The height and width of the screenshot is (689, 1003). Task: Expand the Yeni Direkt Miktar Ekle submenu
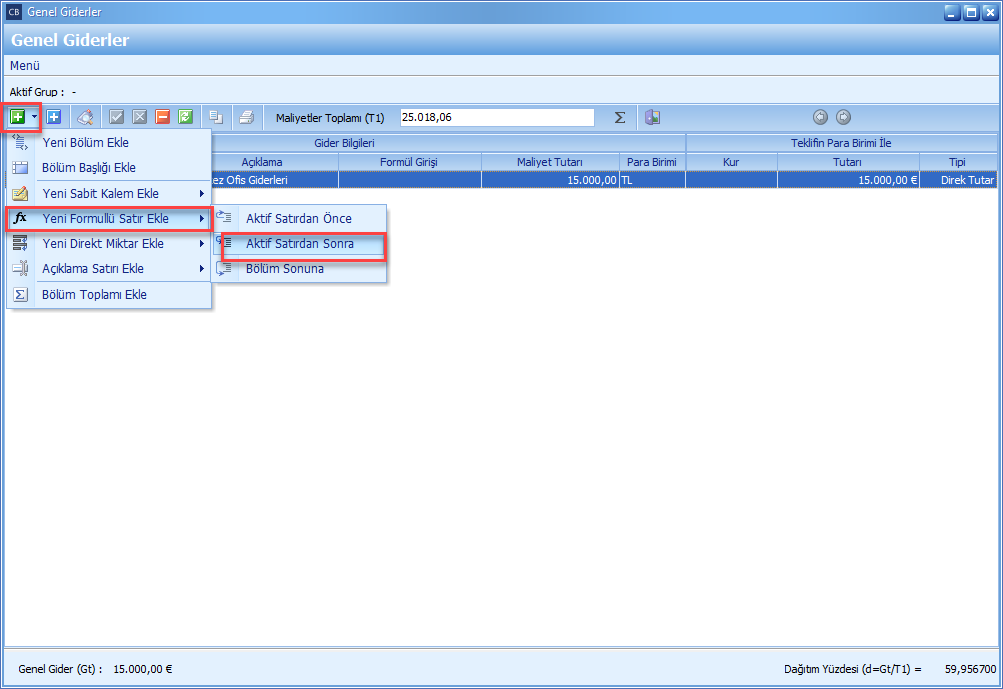pyautogui.click(x=109, y=243)
